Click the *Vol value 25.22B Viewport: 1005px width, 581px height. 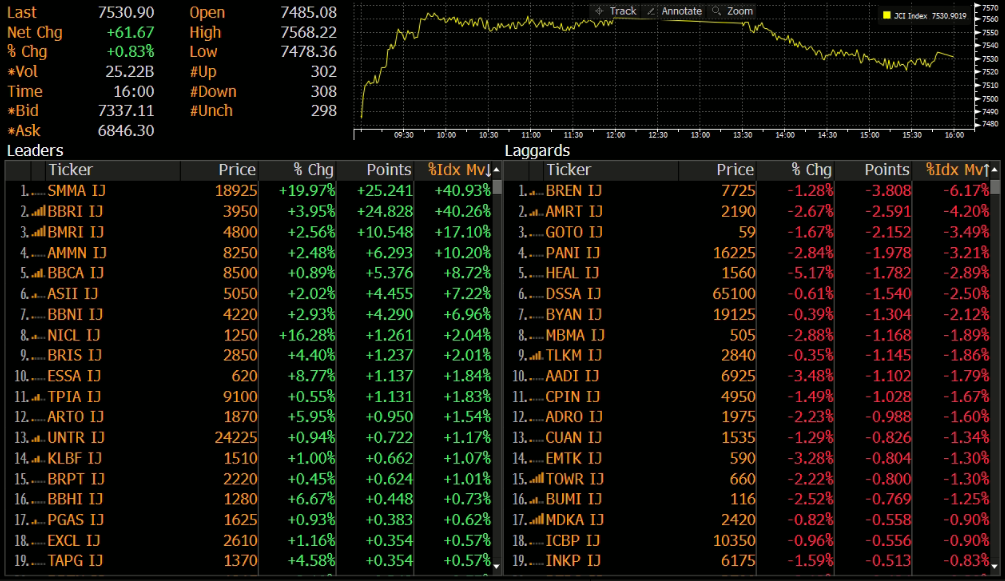[x=129, y=71]
